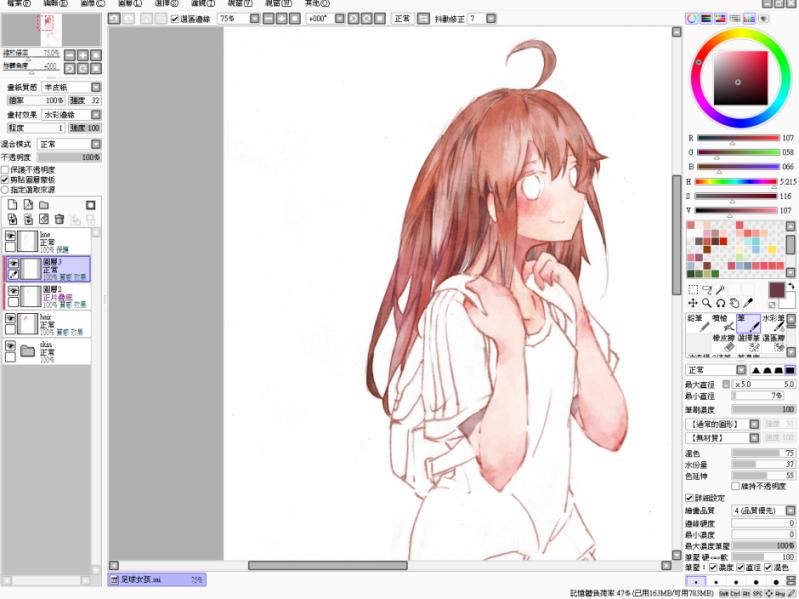Open the brush mode 正常 dropdown
The image size is (799, 599).
point(741,370)
